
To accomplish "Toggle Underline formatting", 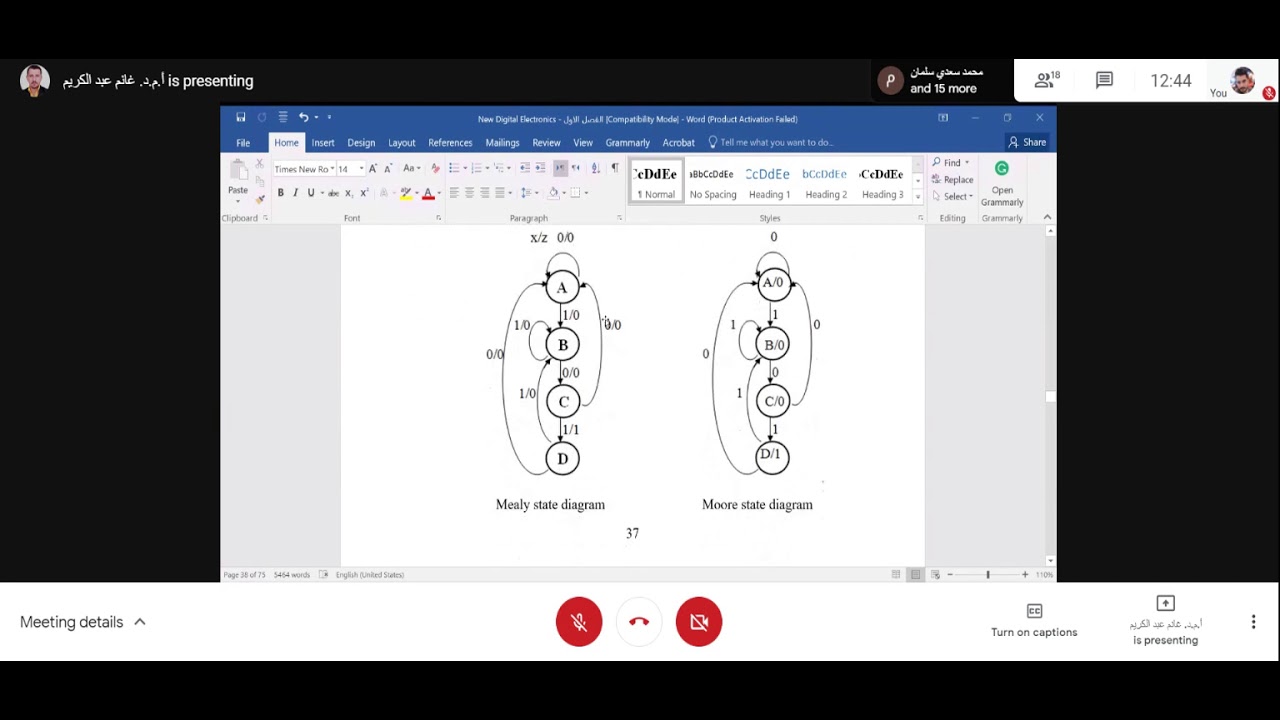I will point(311,193).
